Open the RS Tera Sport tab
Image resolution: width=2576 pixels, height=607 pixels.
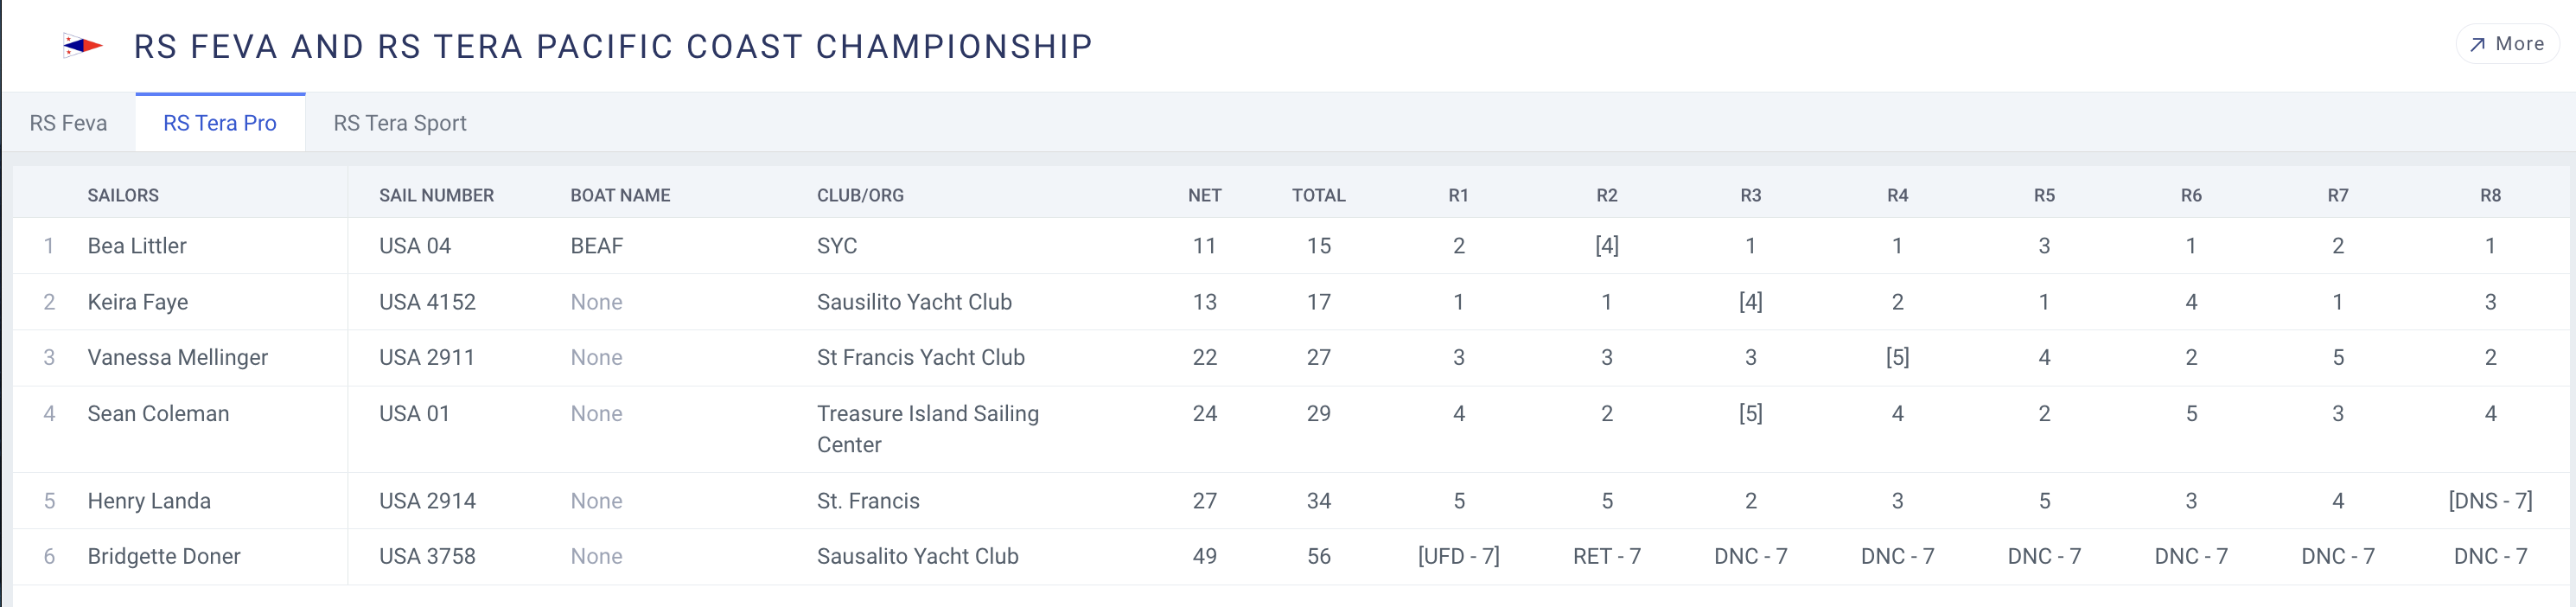[400, 123]
